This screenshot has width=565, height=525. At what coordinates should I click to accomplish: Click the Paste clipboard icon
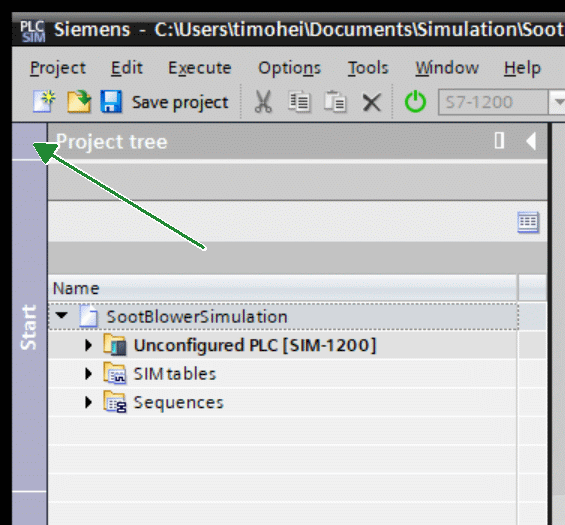335,102
